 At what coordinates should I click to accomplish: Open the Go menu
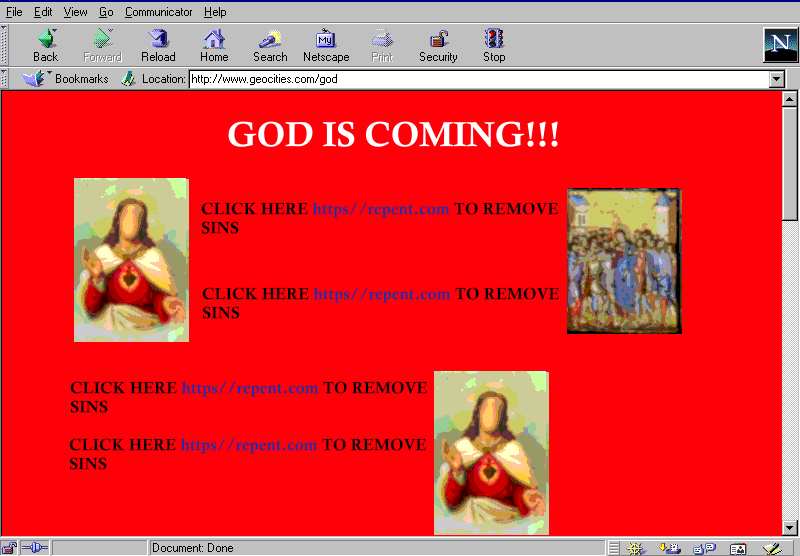tap(106, 12)
